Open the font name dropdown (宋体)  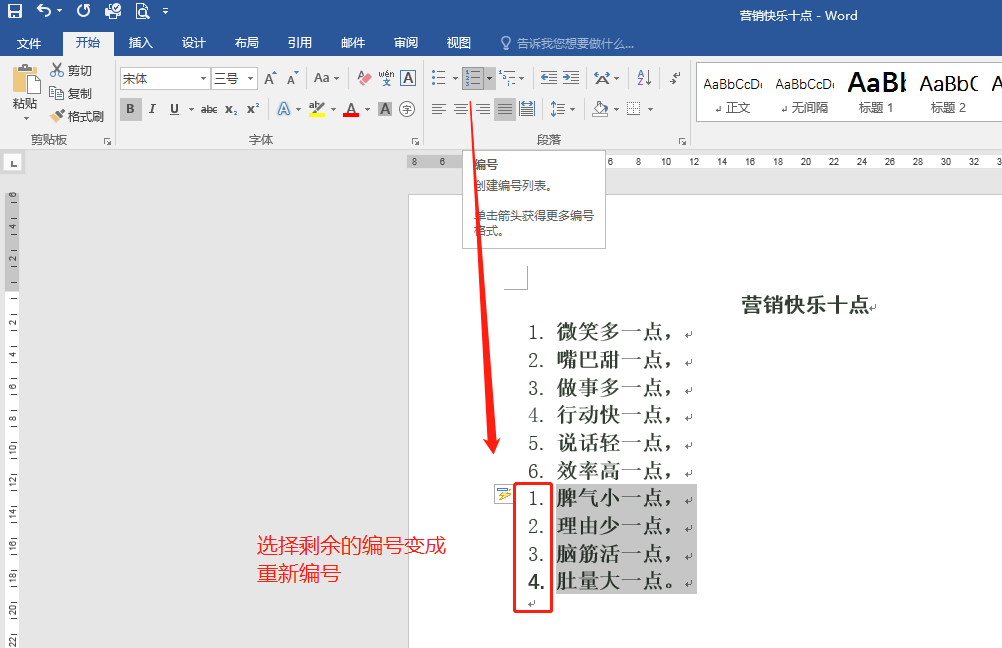click(203, 78)
